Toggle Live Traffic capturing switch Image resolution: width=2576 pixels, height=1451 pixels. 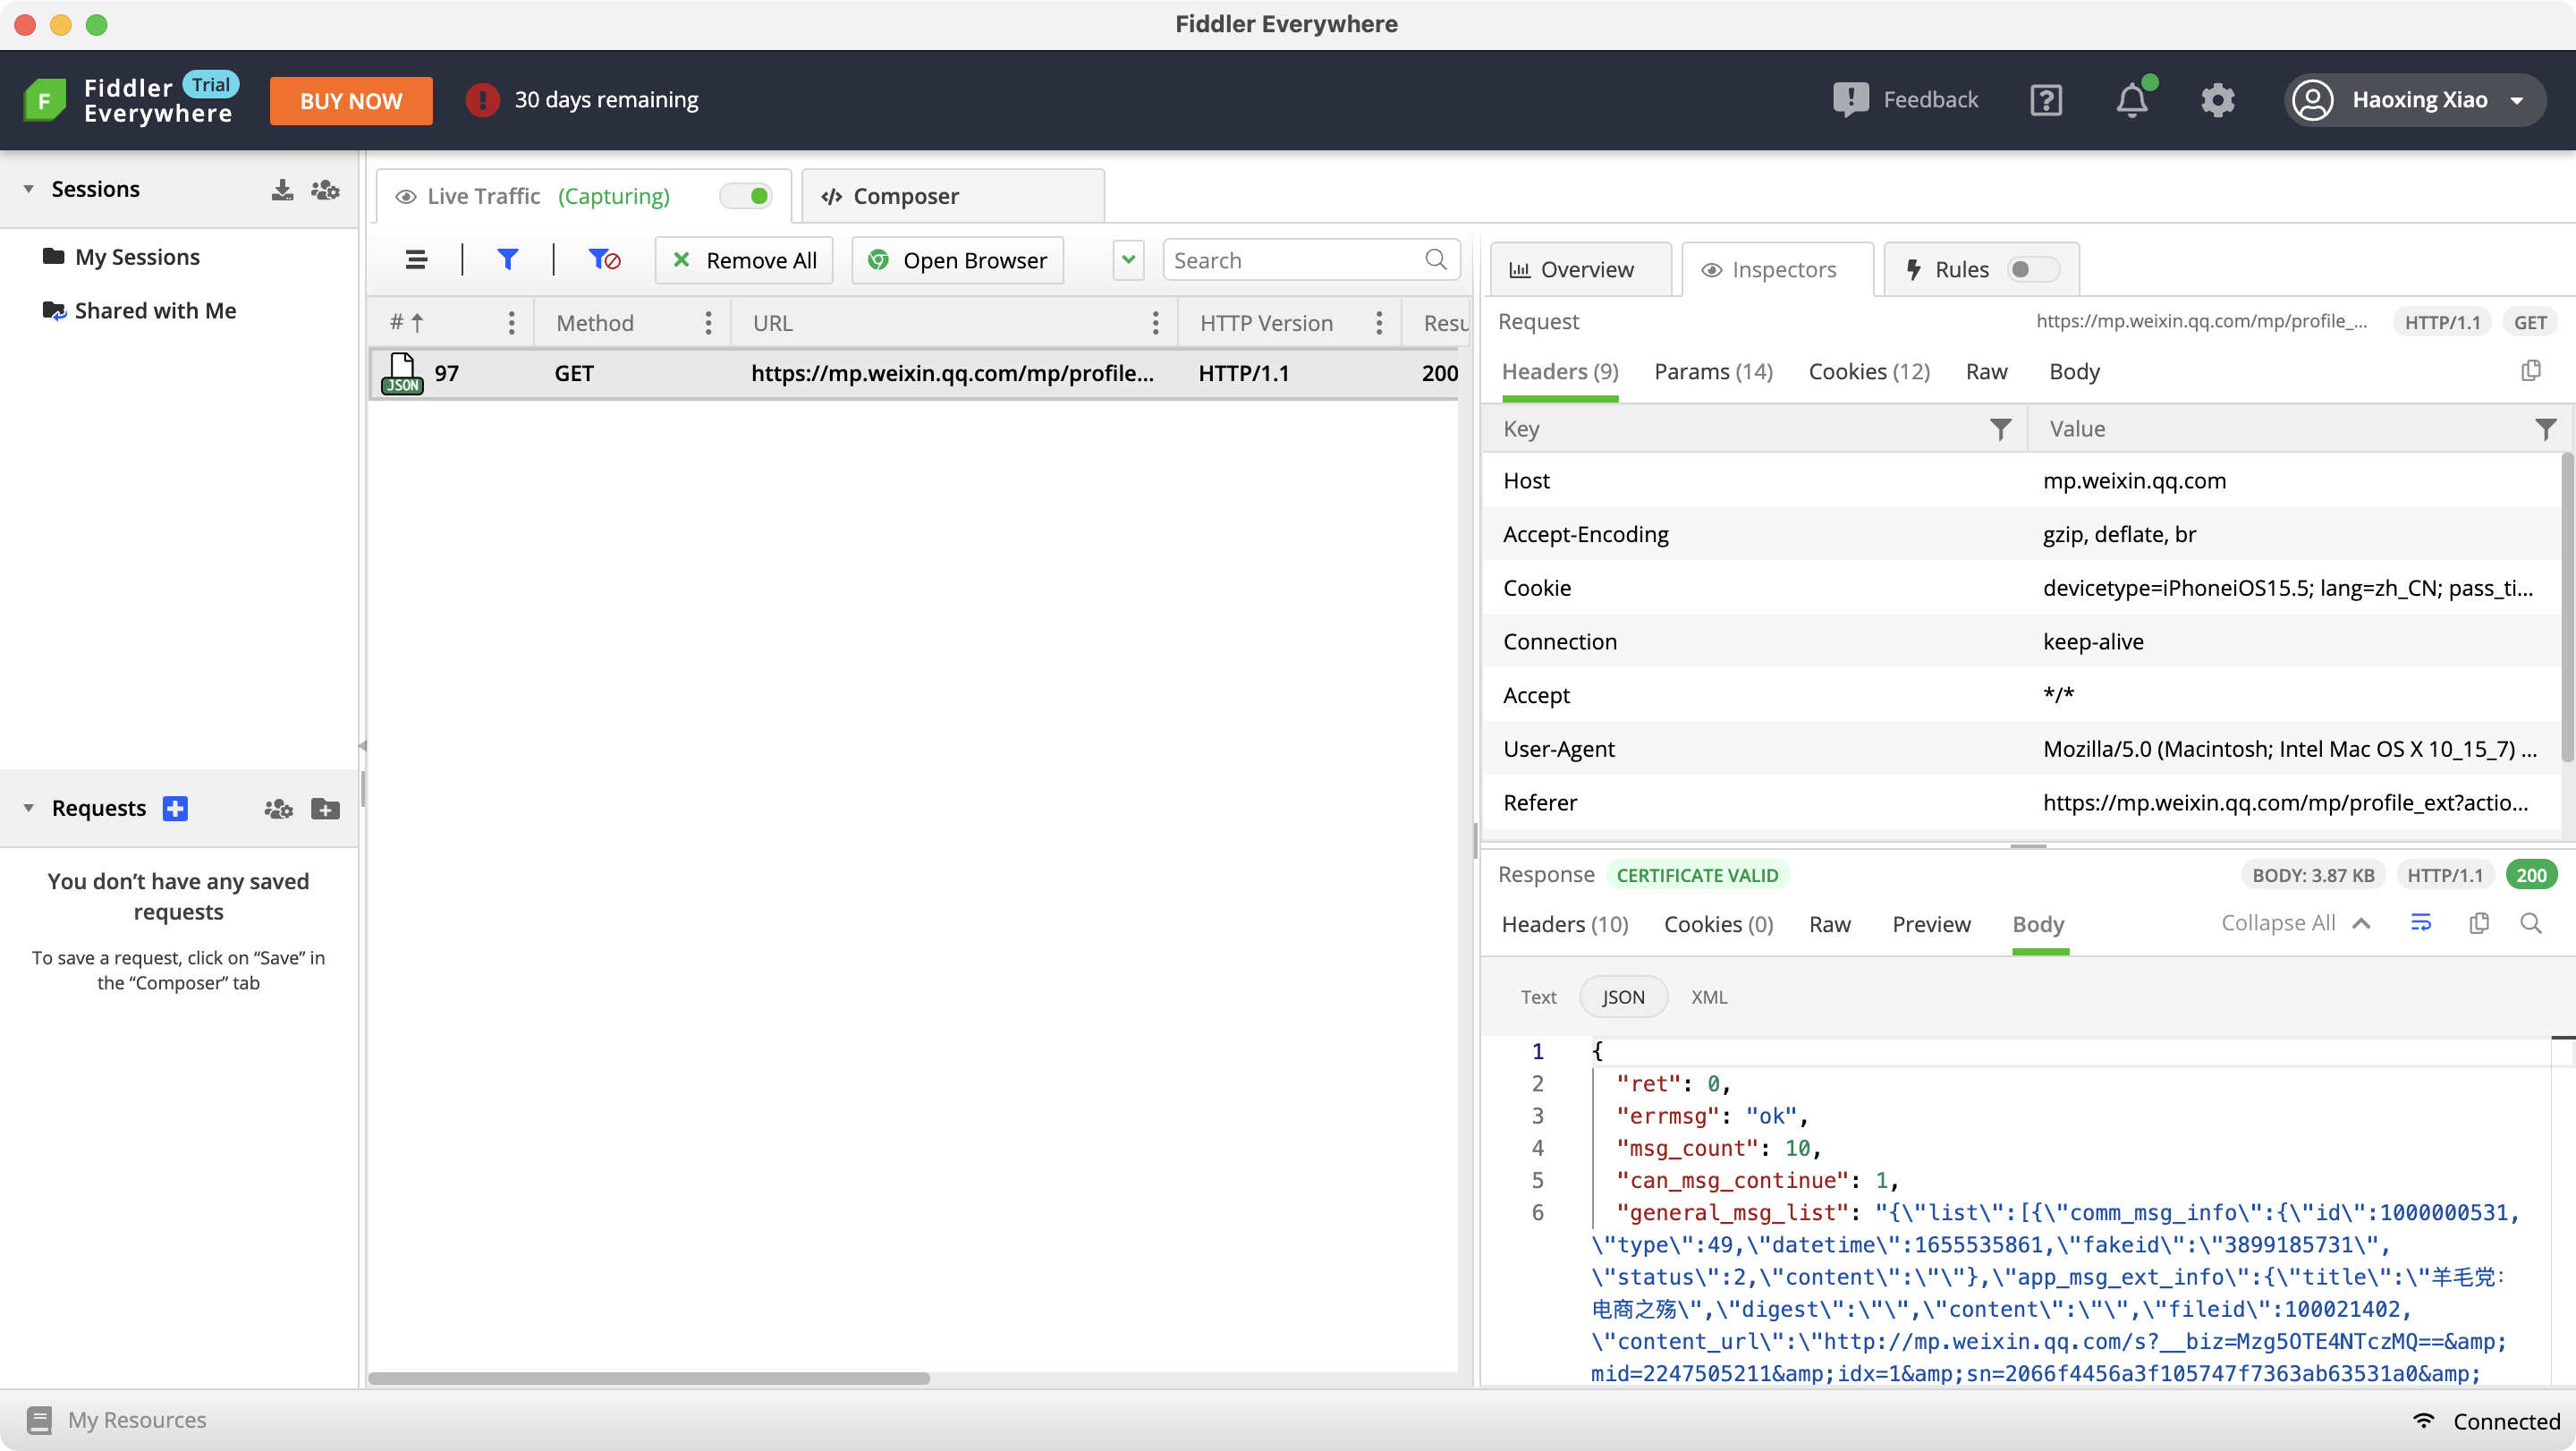(747, 196)
